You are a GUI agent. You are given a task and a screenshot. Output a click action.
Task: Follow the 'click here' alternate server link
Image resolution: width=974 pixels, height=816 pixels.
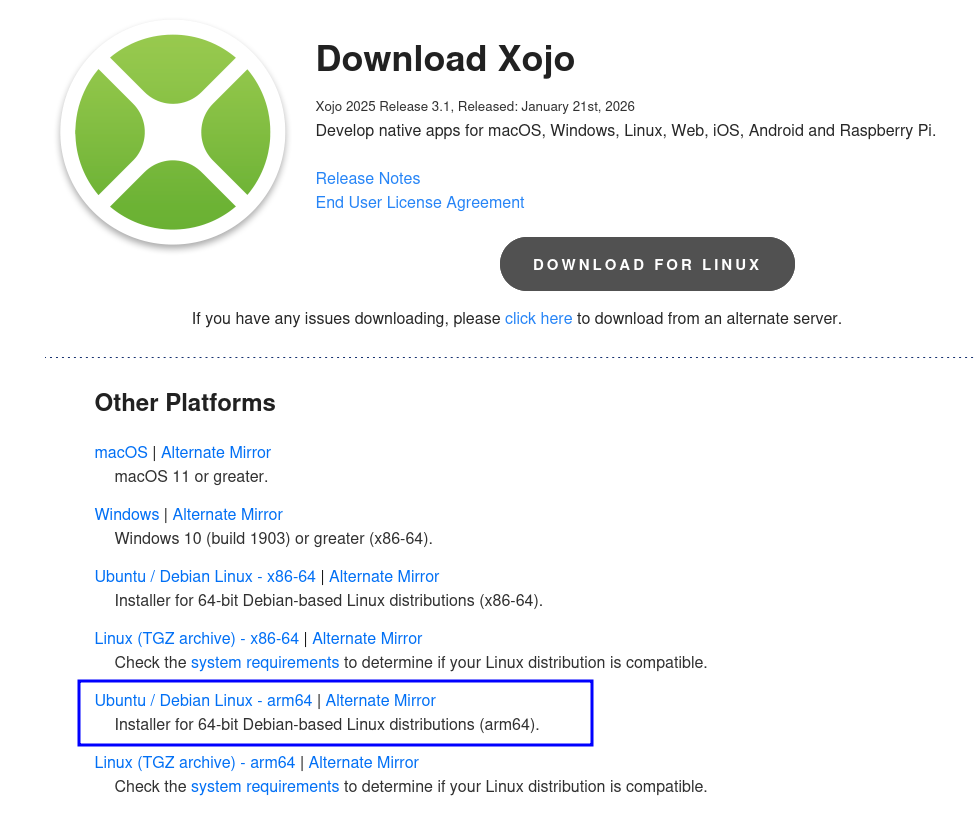click(x=538, y=318)
